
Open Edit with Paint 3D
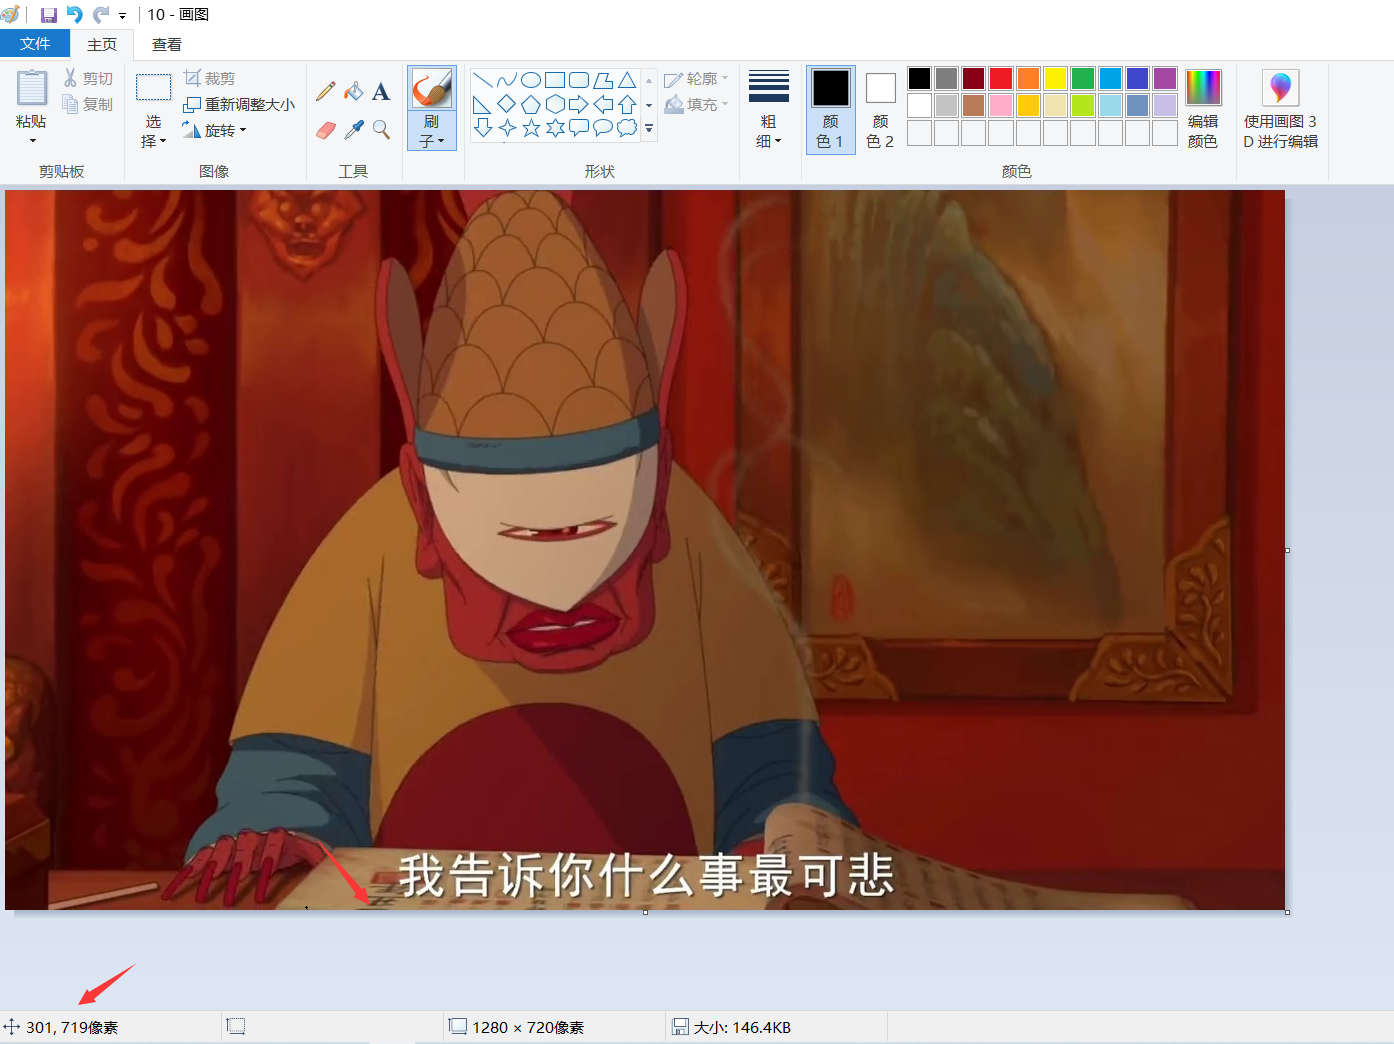coord(1281,109)
